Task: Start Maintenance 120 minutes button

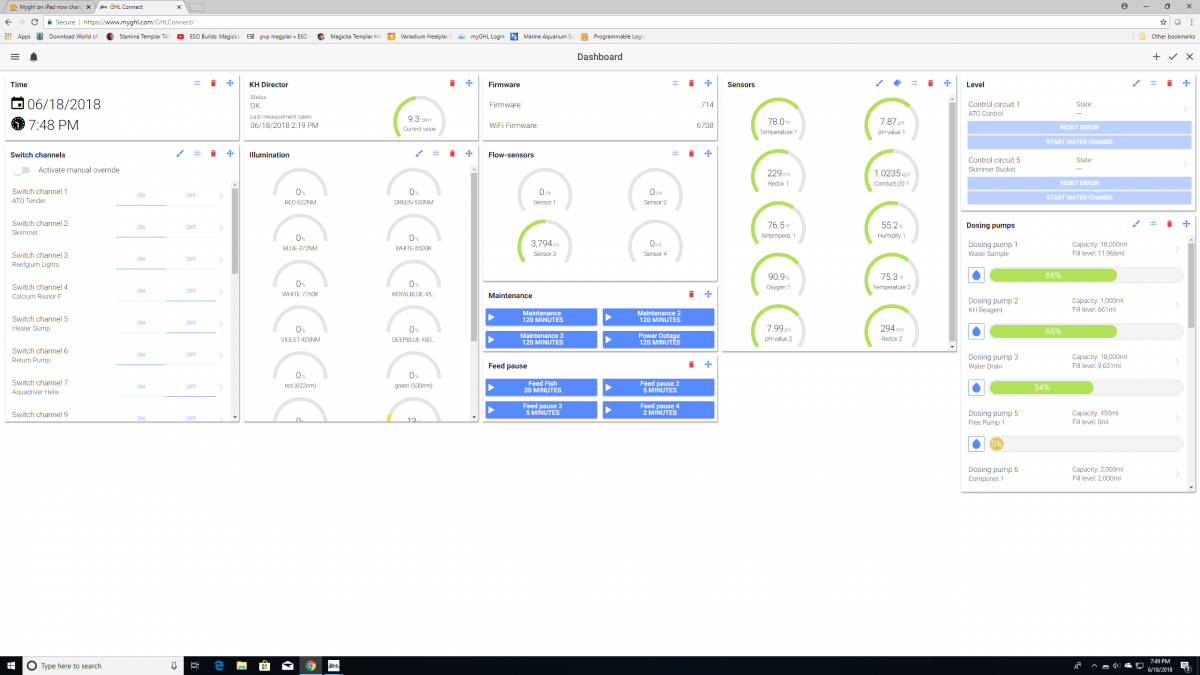Action: (541, 316)
